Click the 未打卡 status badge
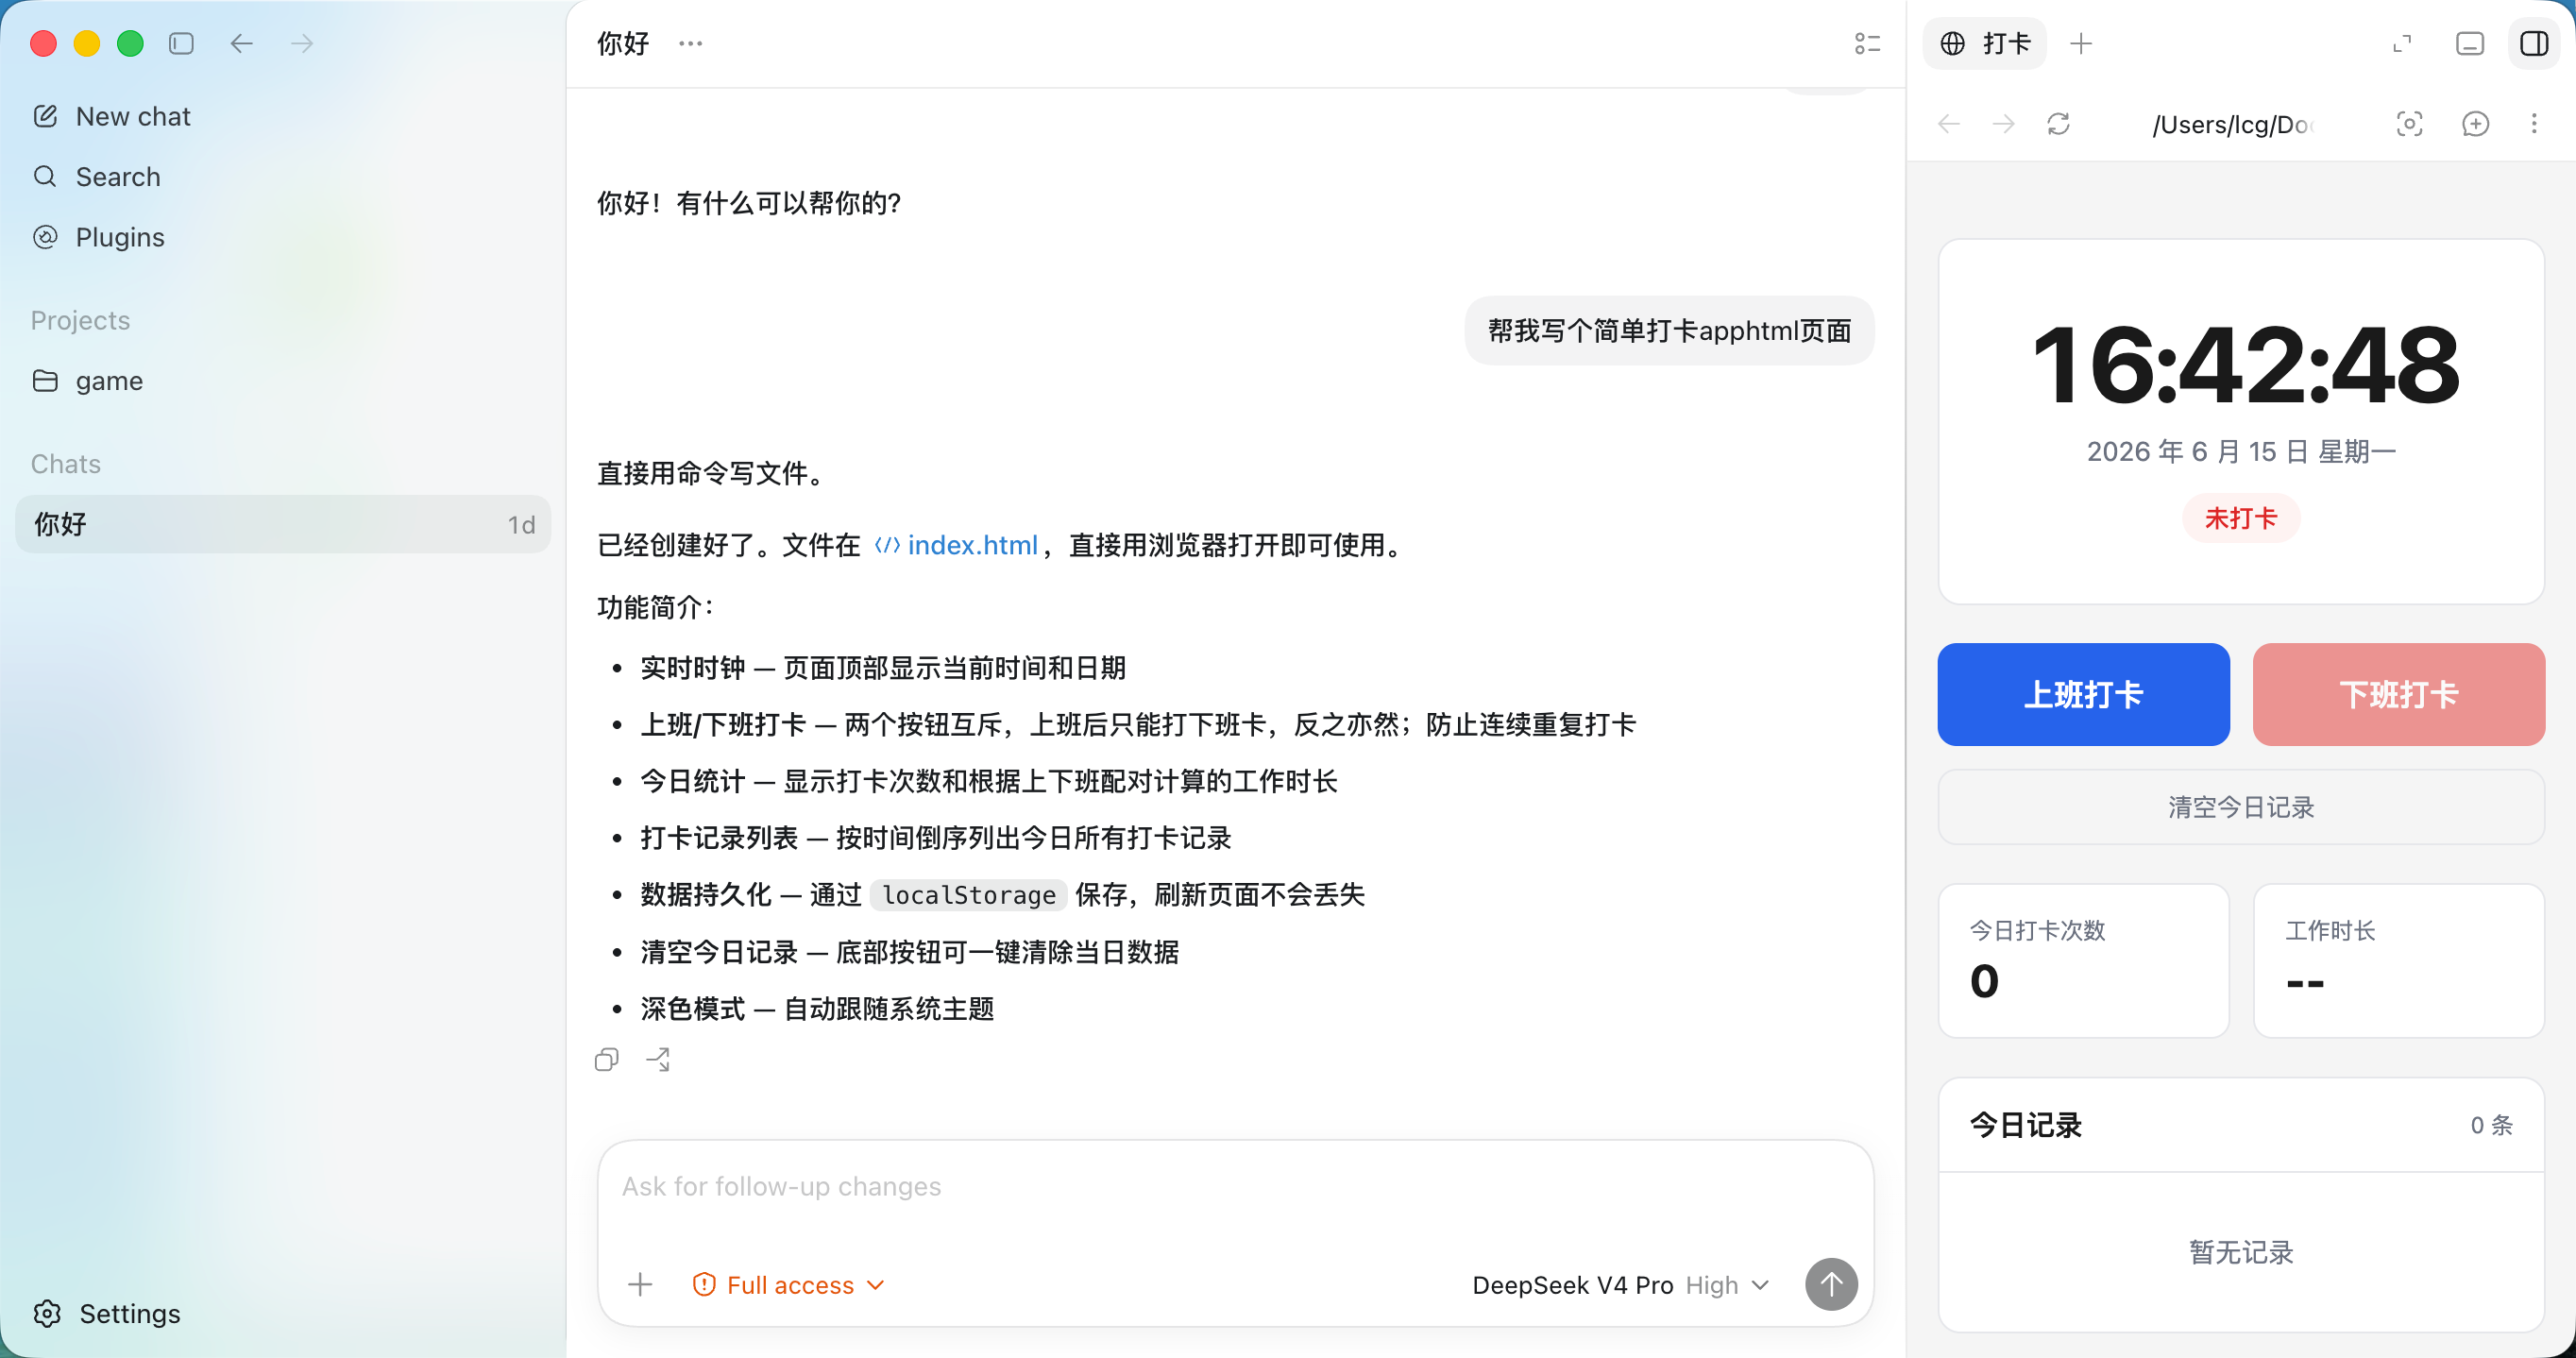The image size is (2576, 1358). 2240,518
